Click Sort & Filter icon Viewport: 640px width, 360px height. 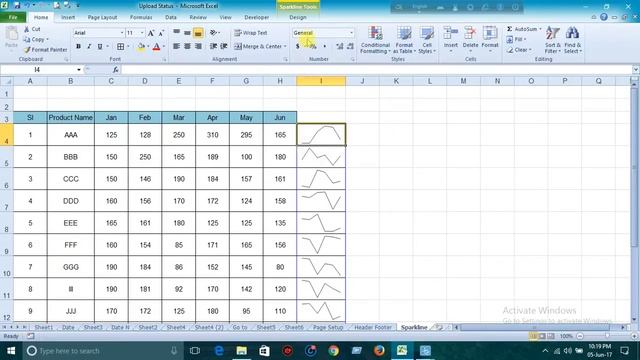[553, 33]
